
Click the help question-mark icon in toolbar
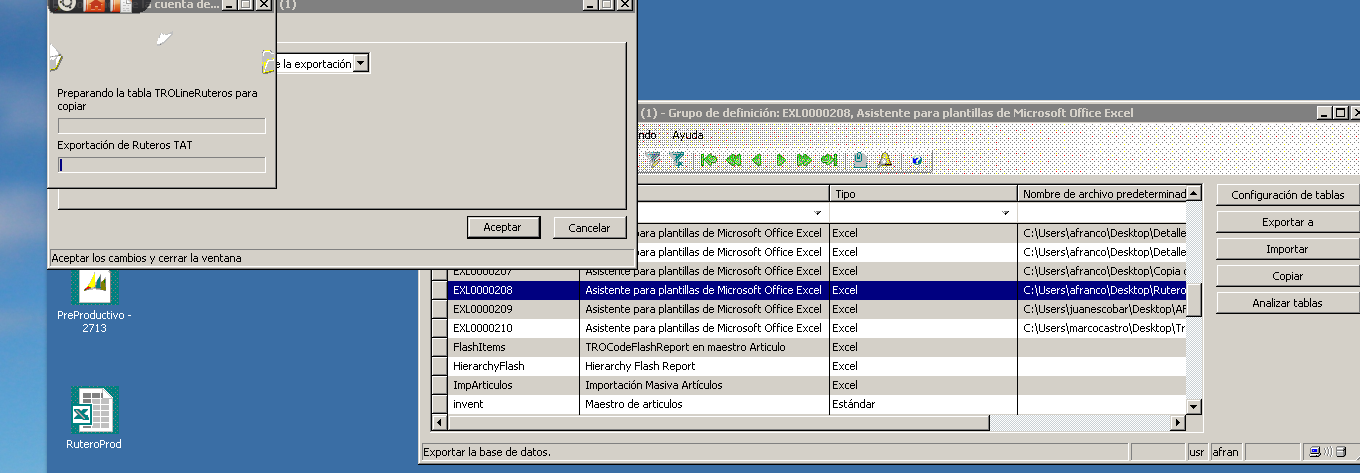point(916,159)
